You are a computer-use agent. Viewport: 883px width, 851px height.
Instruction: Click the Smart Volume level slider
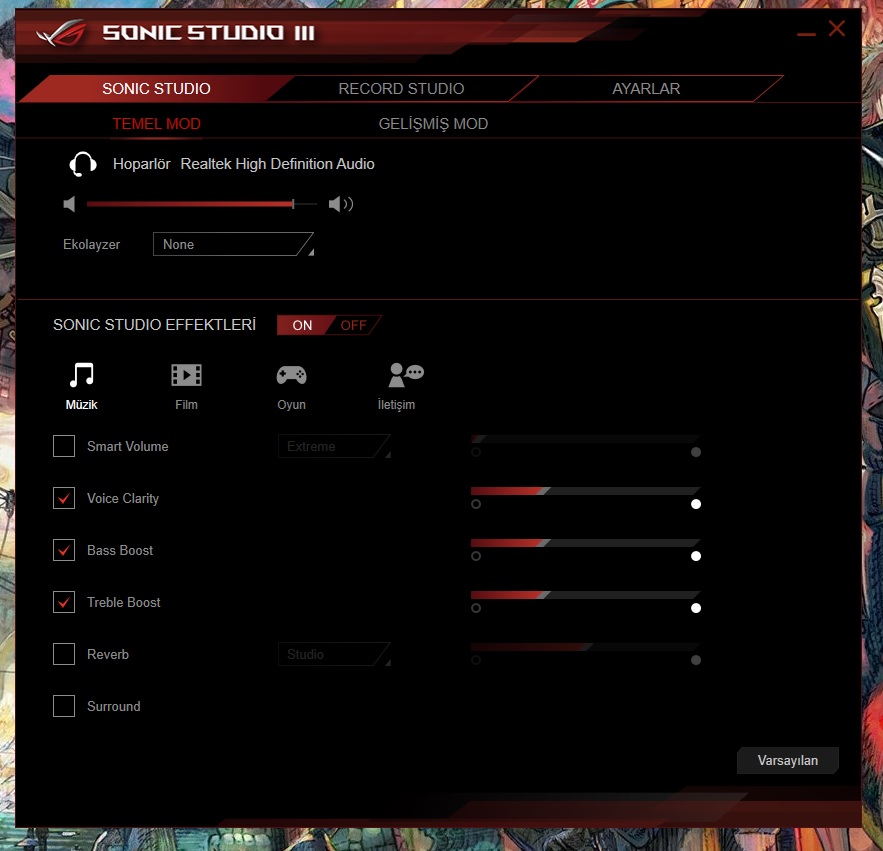(x=586, y=439)
